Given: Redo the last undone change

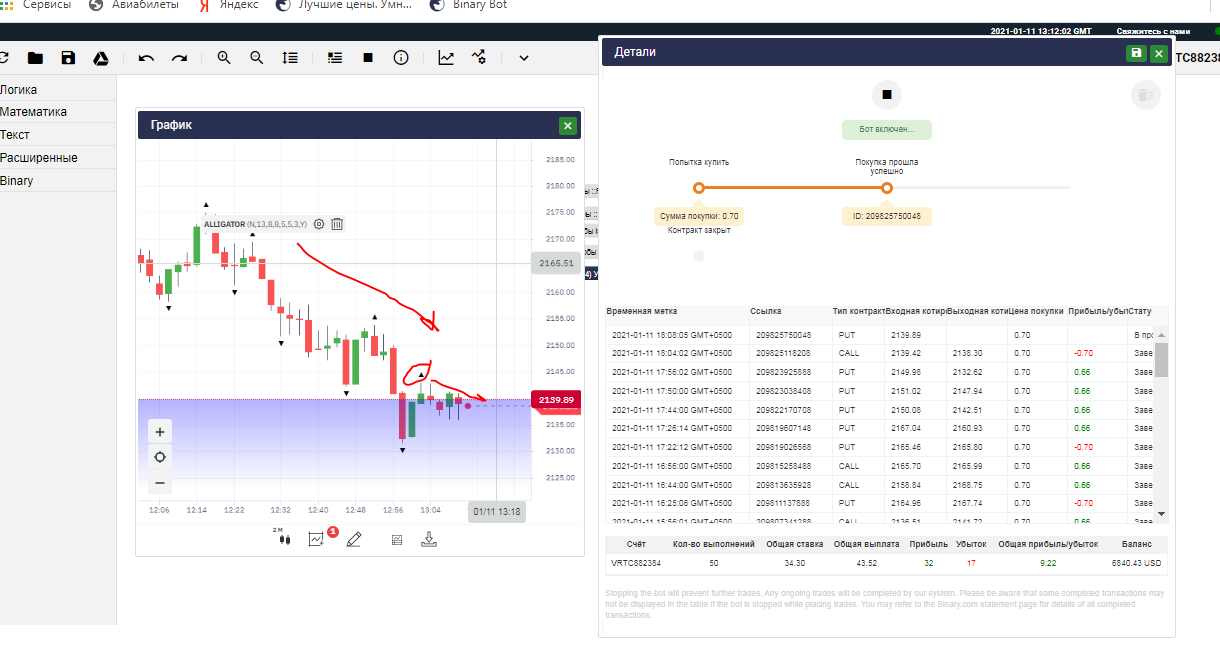Looking at the screenshot, I should pos(179,58).
